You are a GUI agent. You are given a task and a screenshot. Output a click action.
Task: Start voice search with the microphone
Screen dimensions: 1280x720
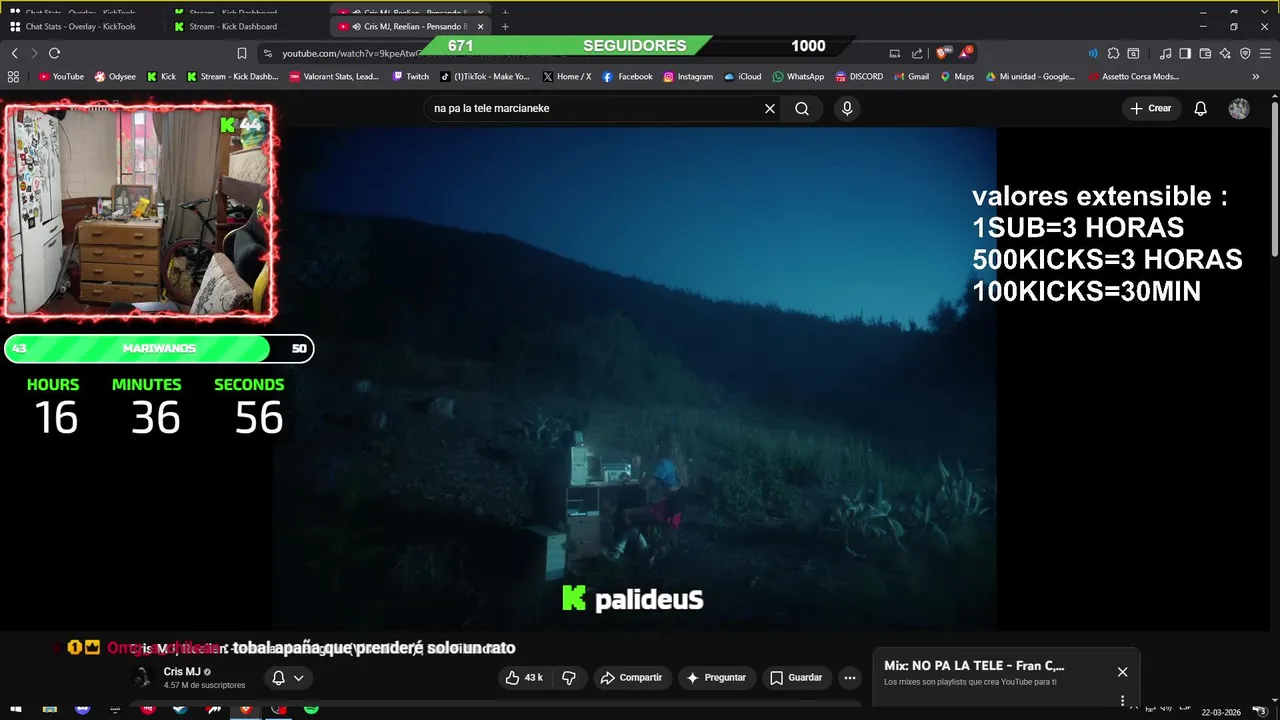point(847,108)
